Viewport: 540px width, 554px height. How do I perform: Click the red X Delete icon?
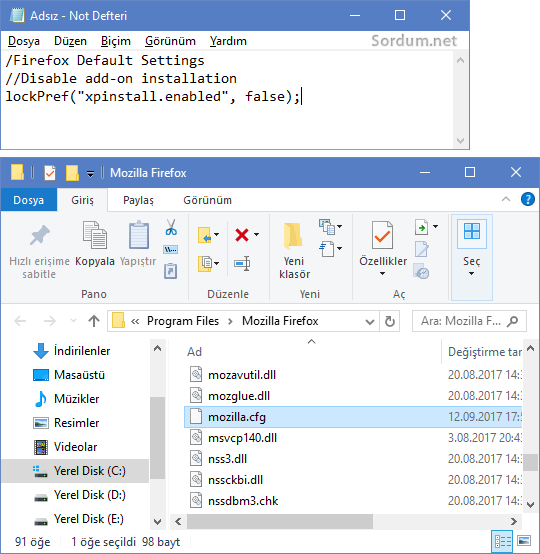[x=242, y=235]
